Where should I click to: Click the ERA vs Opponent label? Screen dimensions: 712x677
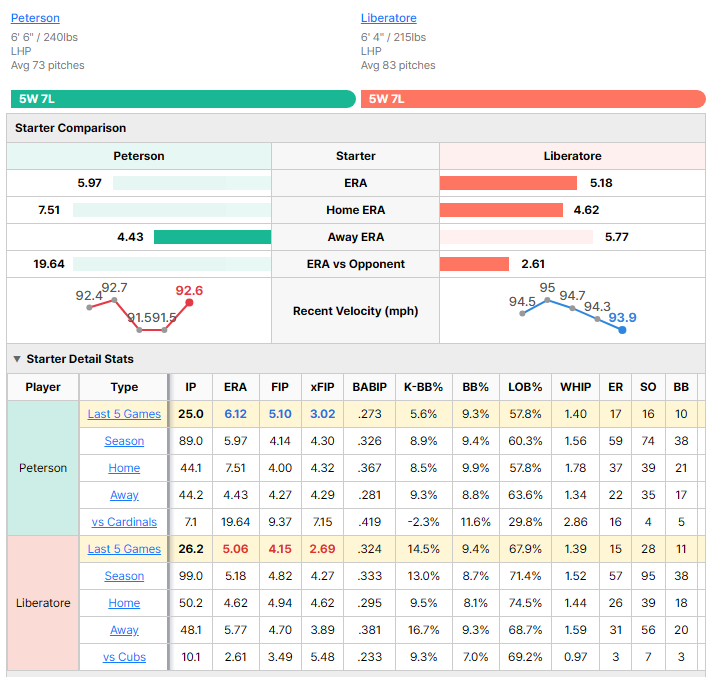point(356,264)
